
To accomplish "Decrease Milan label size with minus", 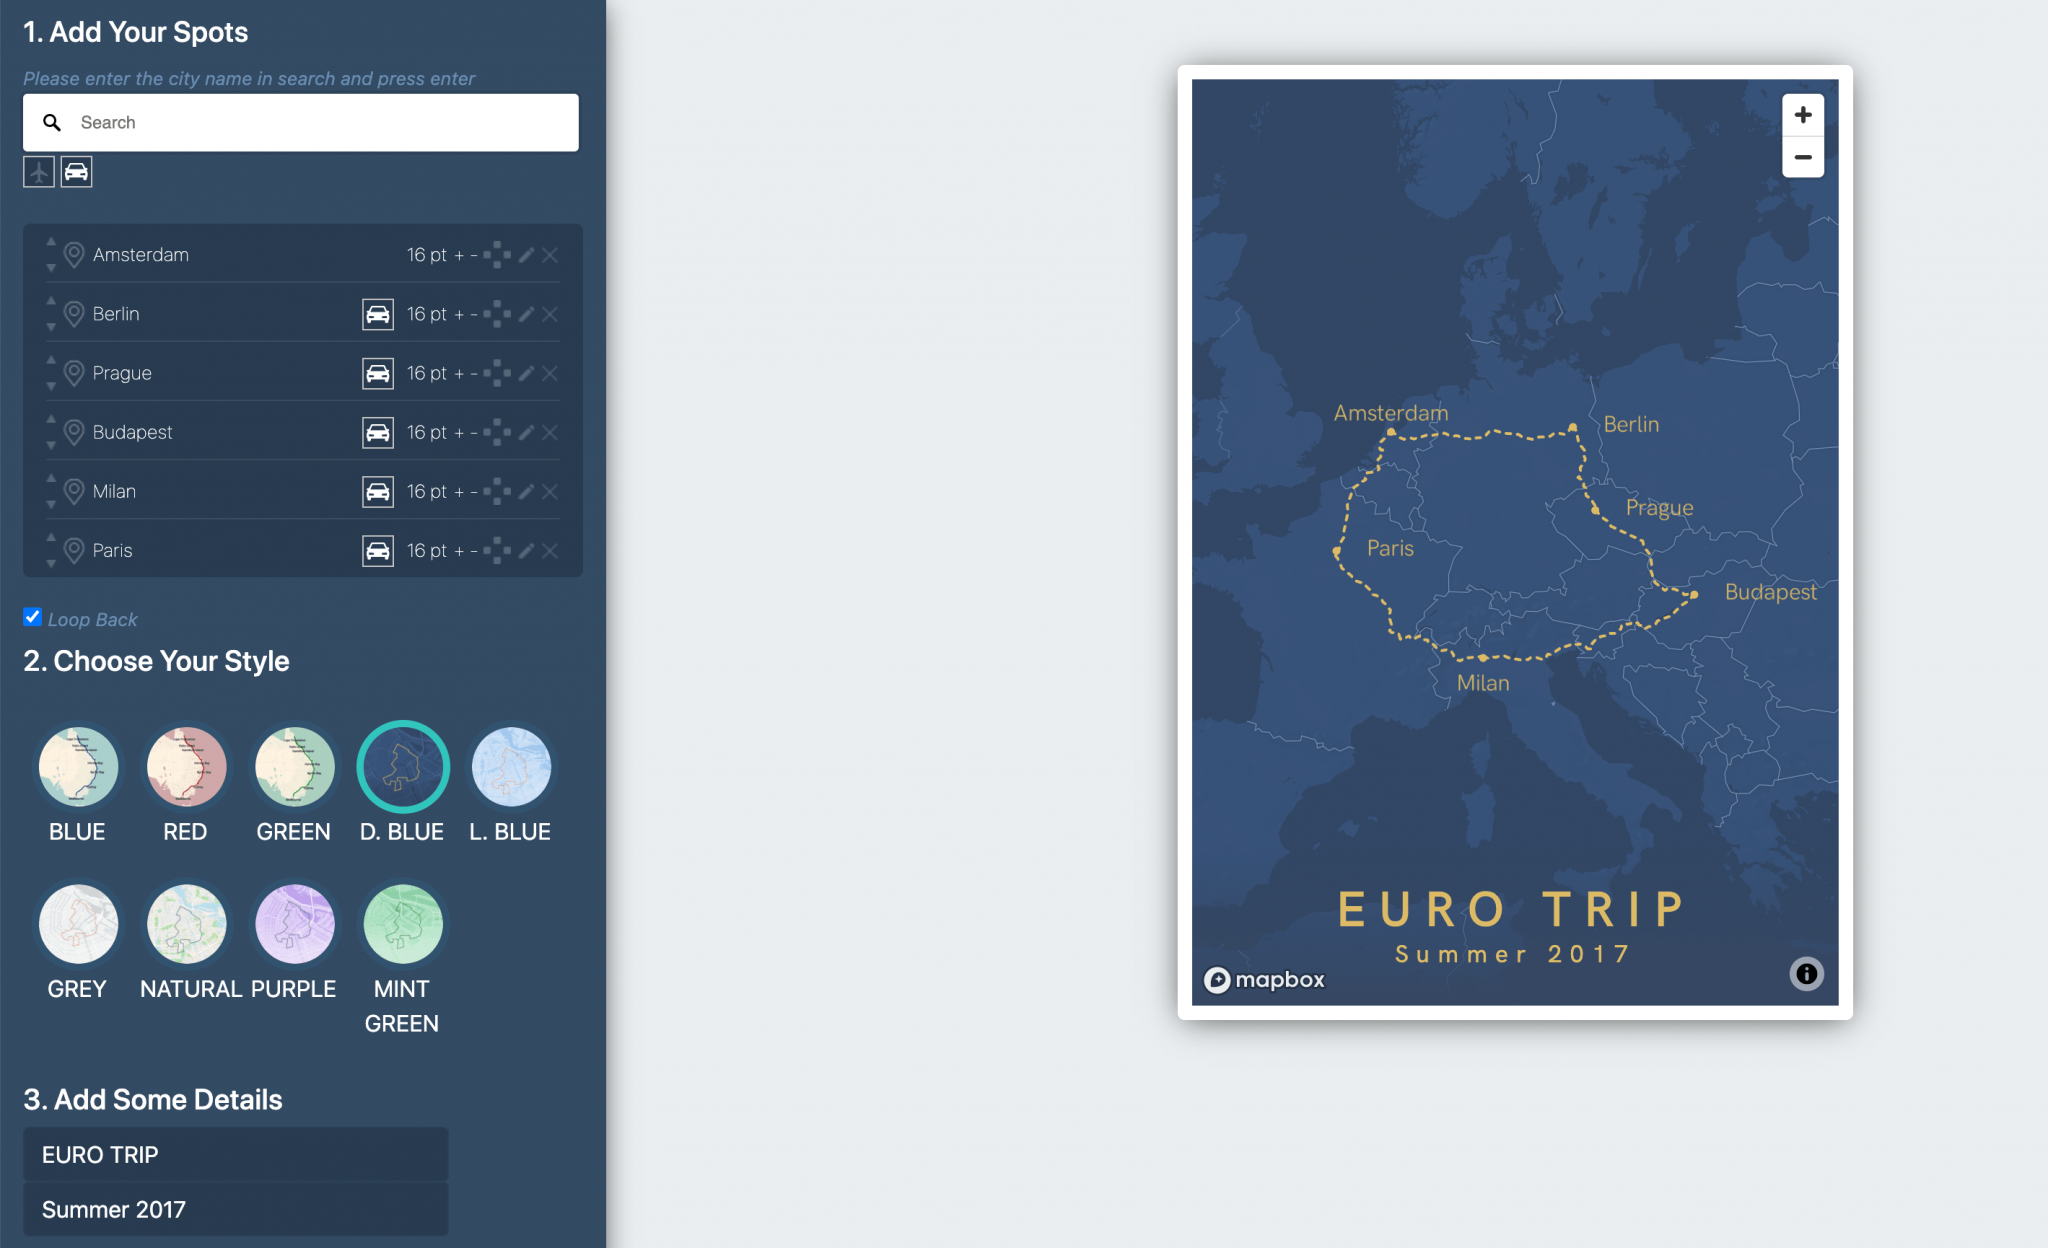I will 474,491.
